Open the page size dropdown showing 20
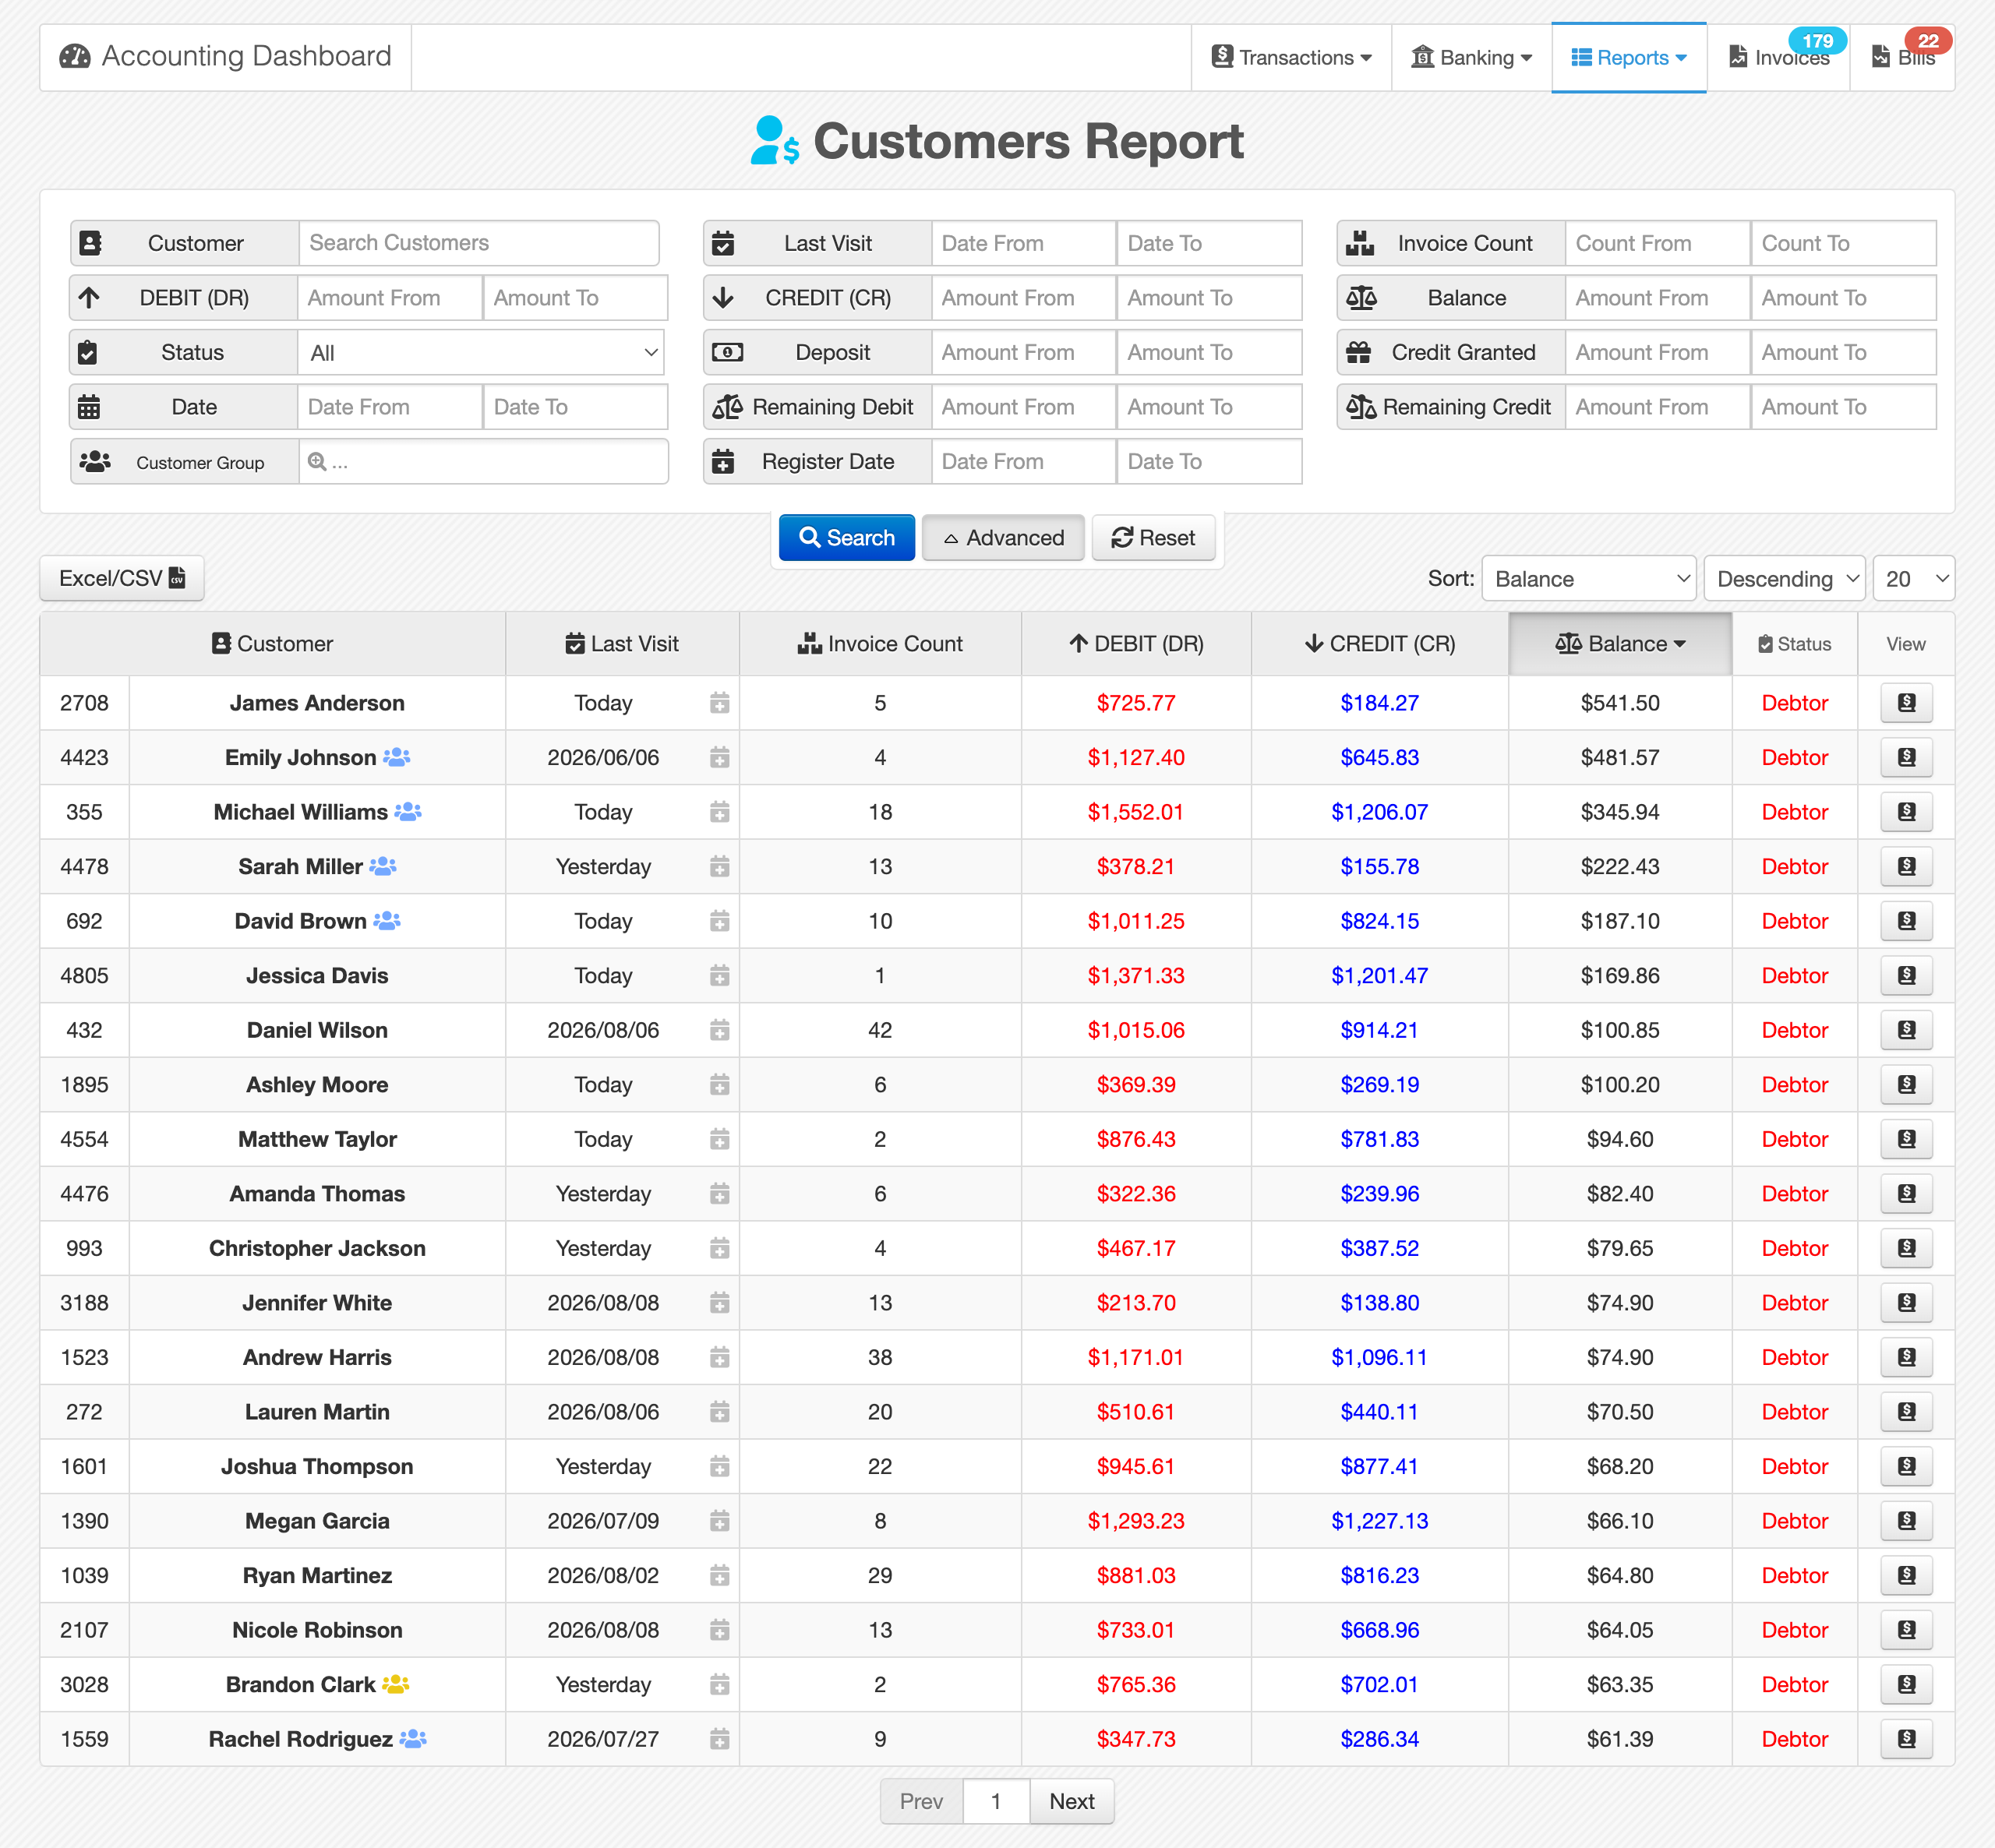The image size is (1995, 1848). coord(1914,579)
